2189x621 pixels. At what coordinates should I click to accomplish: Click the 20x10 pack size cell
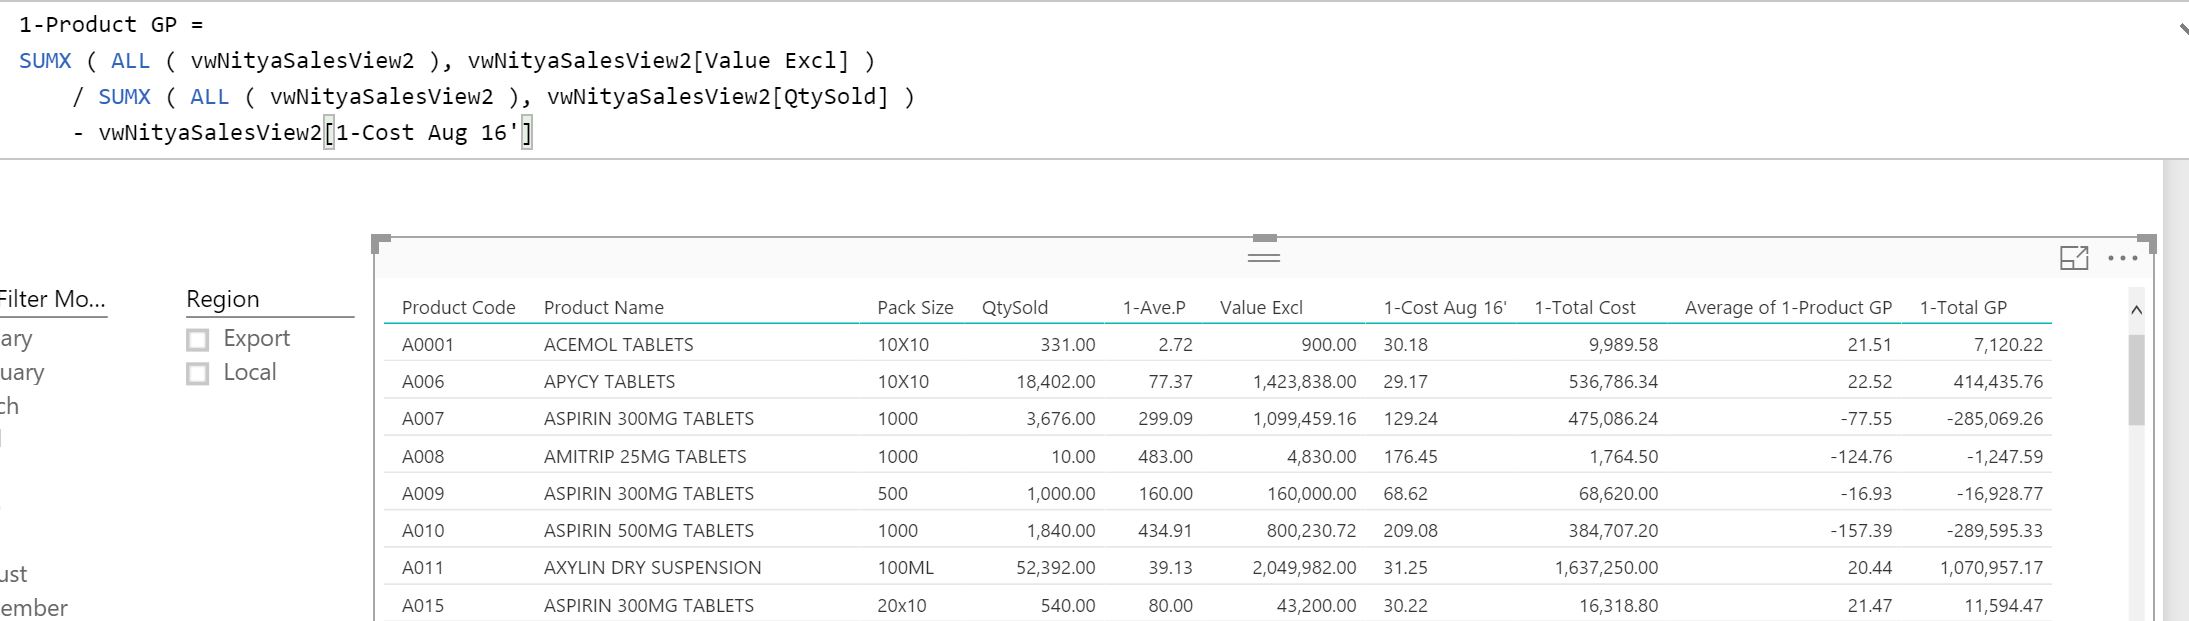(x=901, y=606)
